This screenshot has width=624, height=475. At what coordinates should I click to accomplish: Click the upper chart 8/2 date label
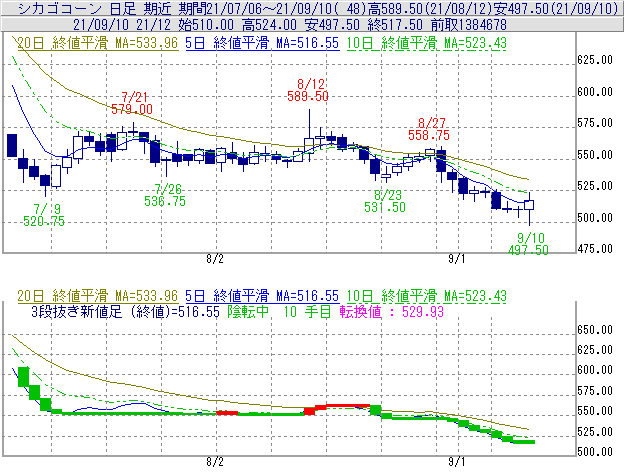click(x=215, y=259)
